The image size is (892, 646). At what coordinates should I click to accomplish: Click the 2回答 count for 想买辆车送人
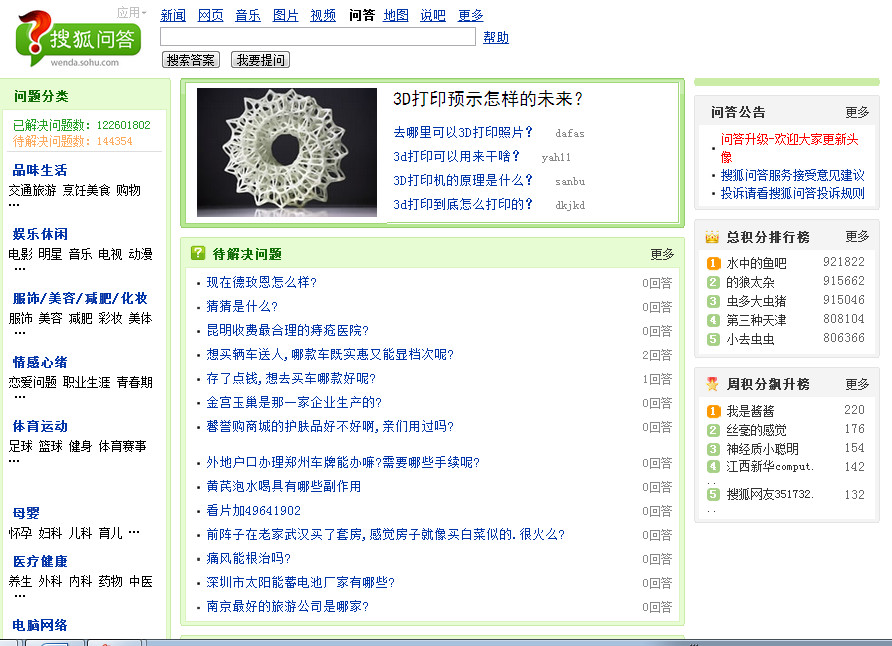(657, 355)
